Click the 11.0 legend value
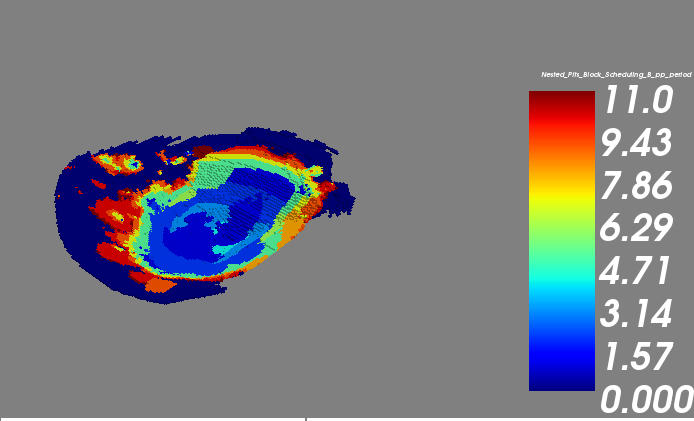This screenshot has height=421, width=694. pyautogui.click(x=638, y=100)
